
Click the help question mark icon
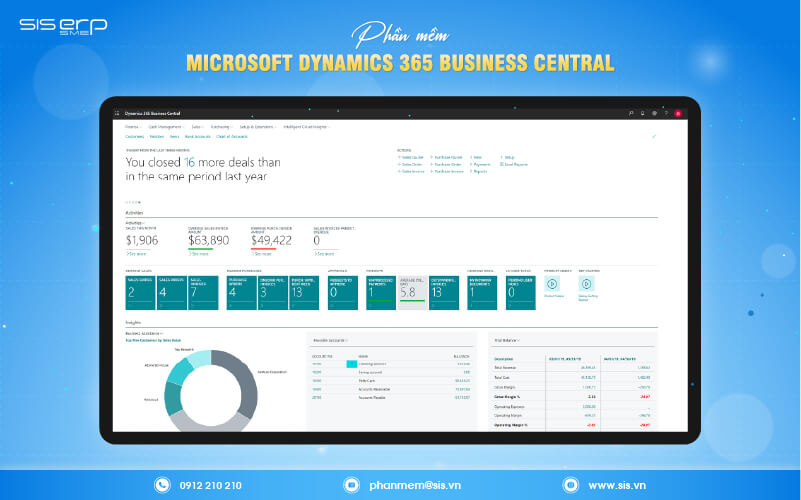click(666, 114)
